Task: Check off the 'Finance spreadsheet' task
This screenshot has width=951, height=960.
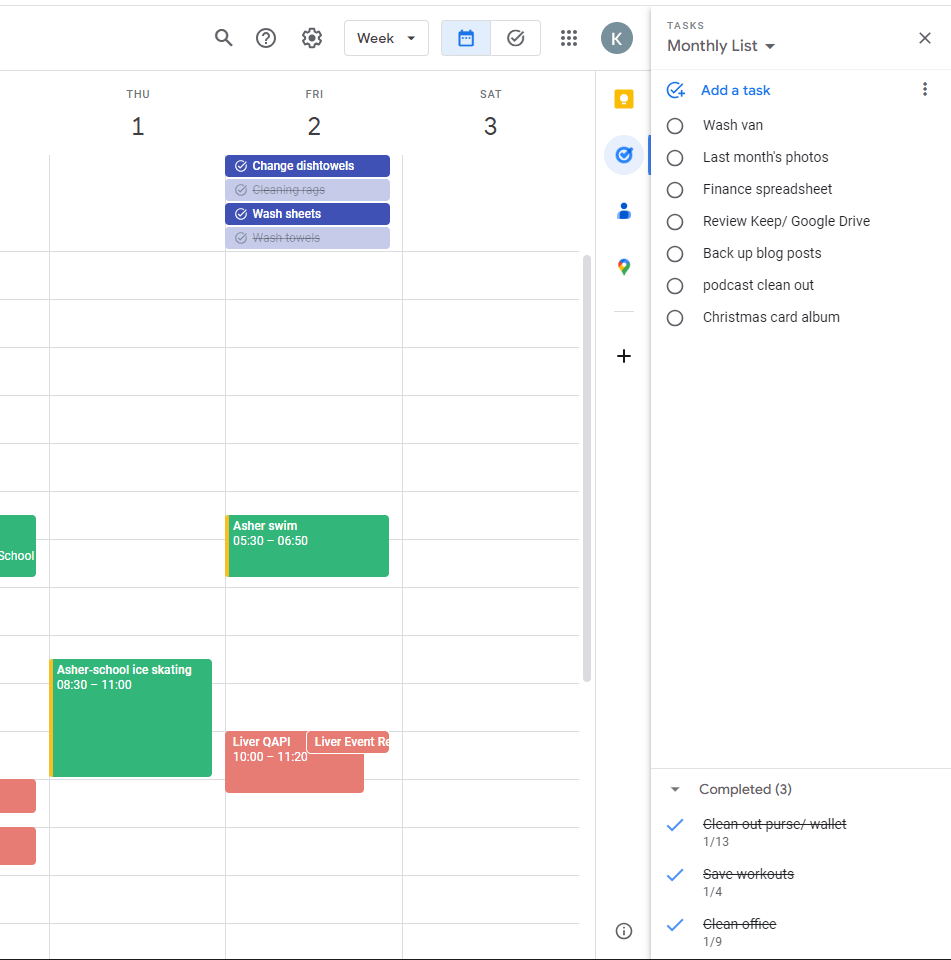Action: (675, 190)
